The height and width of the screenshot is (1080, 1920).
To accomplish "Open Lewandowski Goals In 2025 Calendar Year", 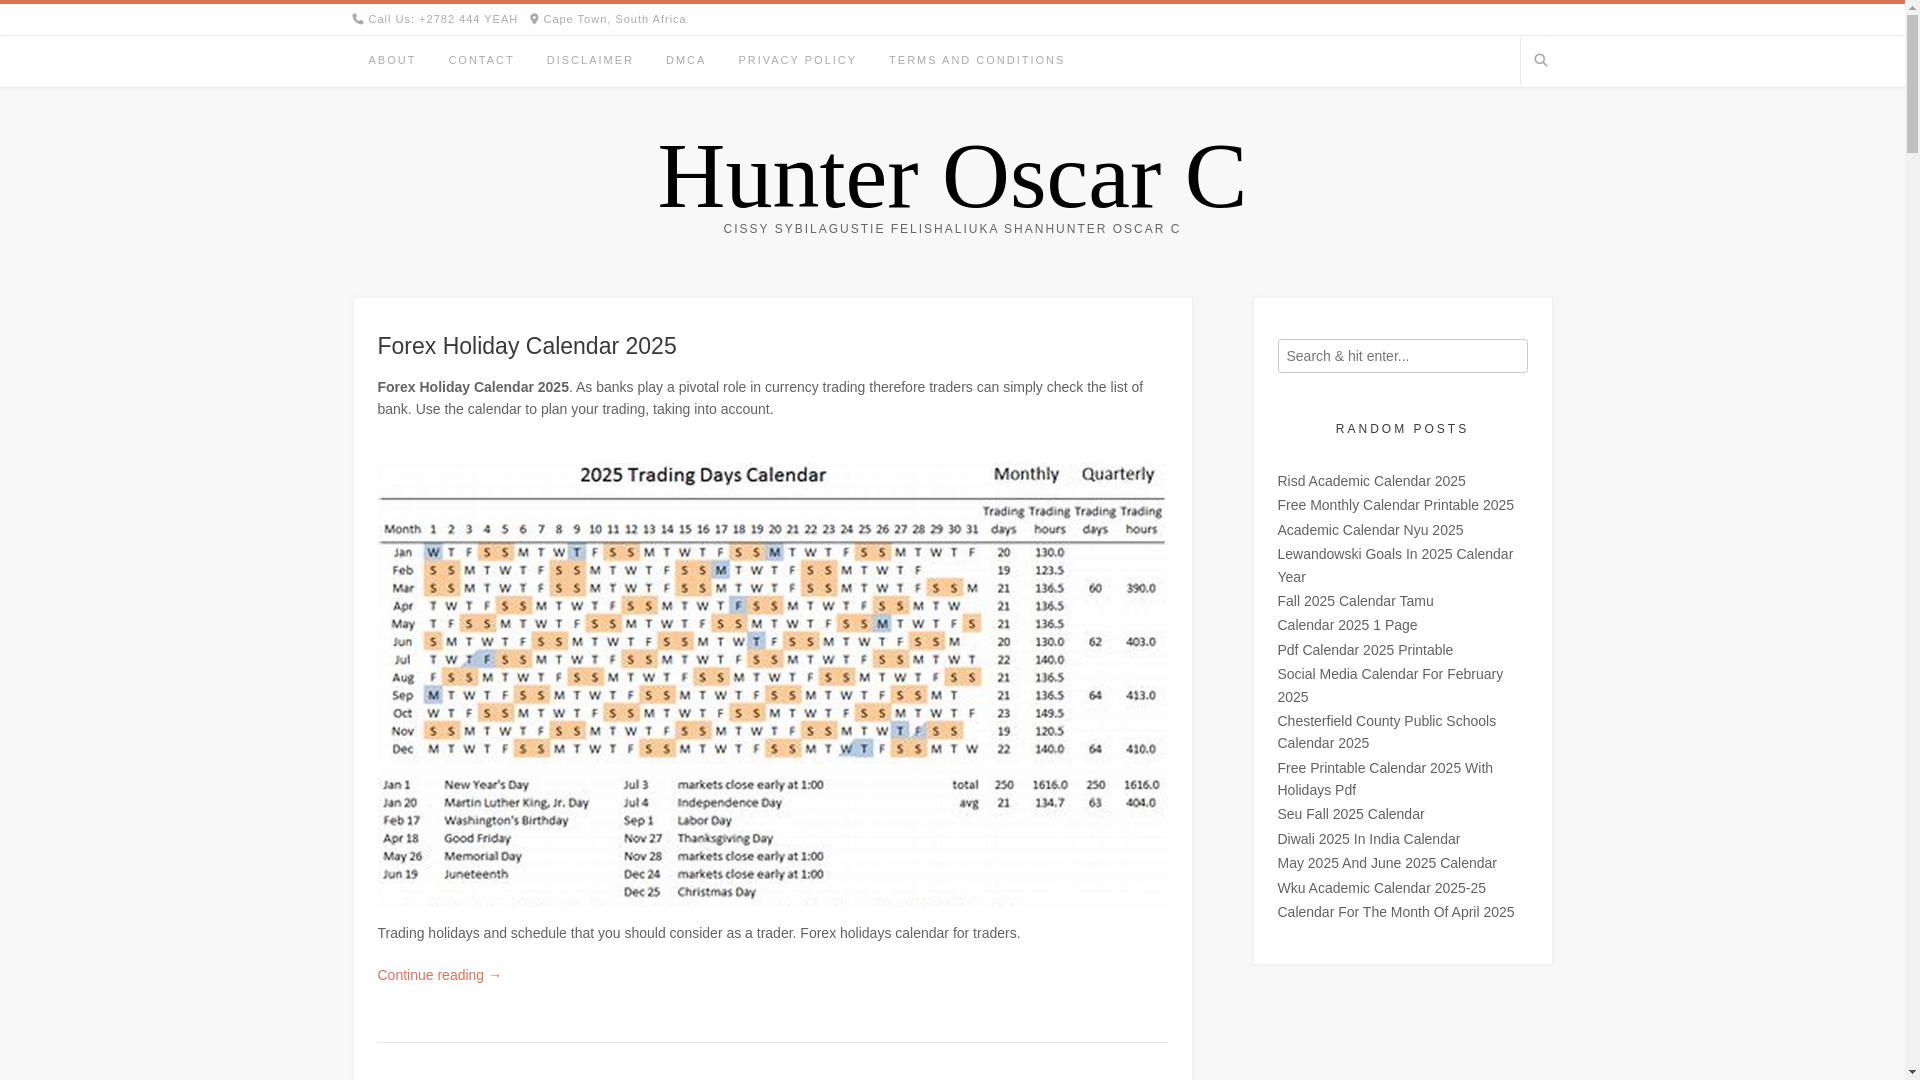I will click(x=1395, y=565).
